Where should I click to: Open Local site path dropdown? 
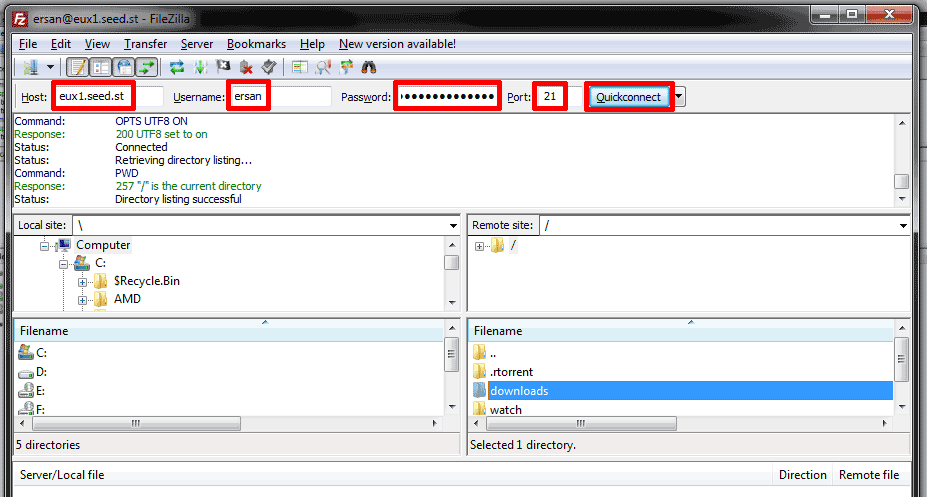(x=453, y=226)
